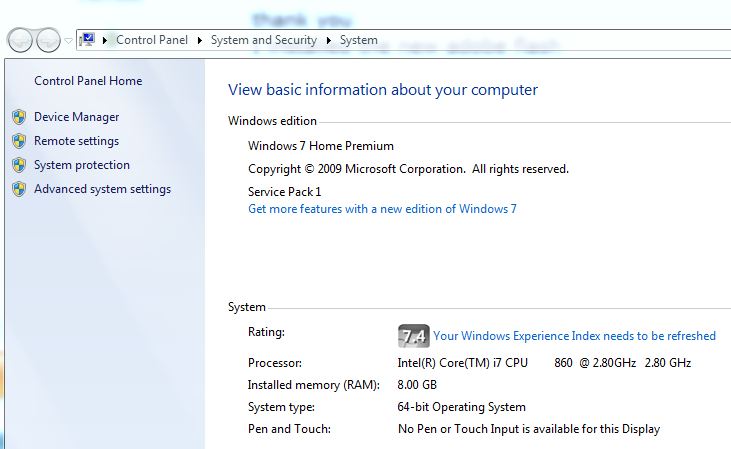The height and width of the screenshot is (449, 731).
Task: Click Windows Experience Index needs refresh link
Action: point(574,336)
